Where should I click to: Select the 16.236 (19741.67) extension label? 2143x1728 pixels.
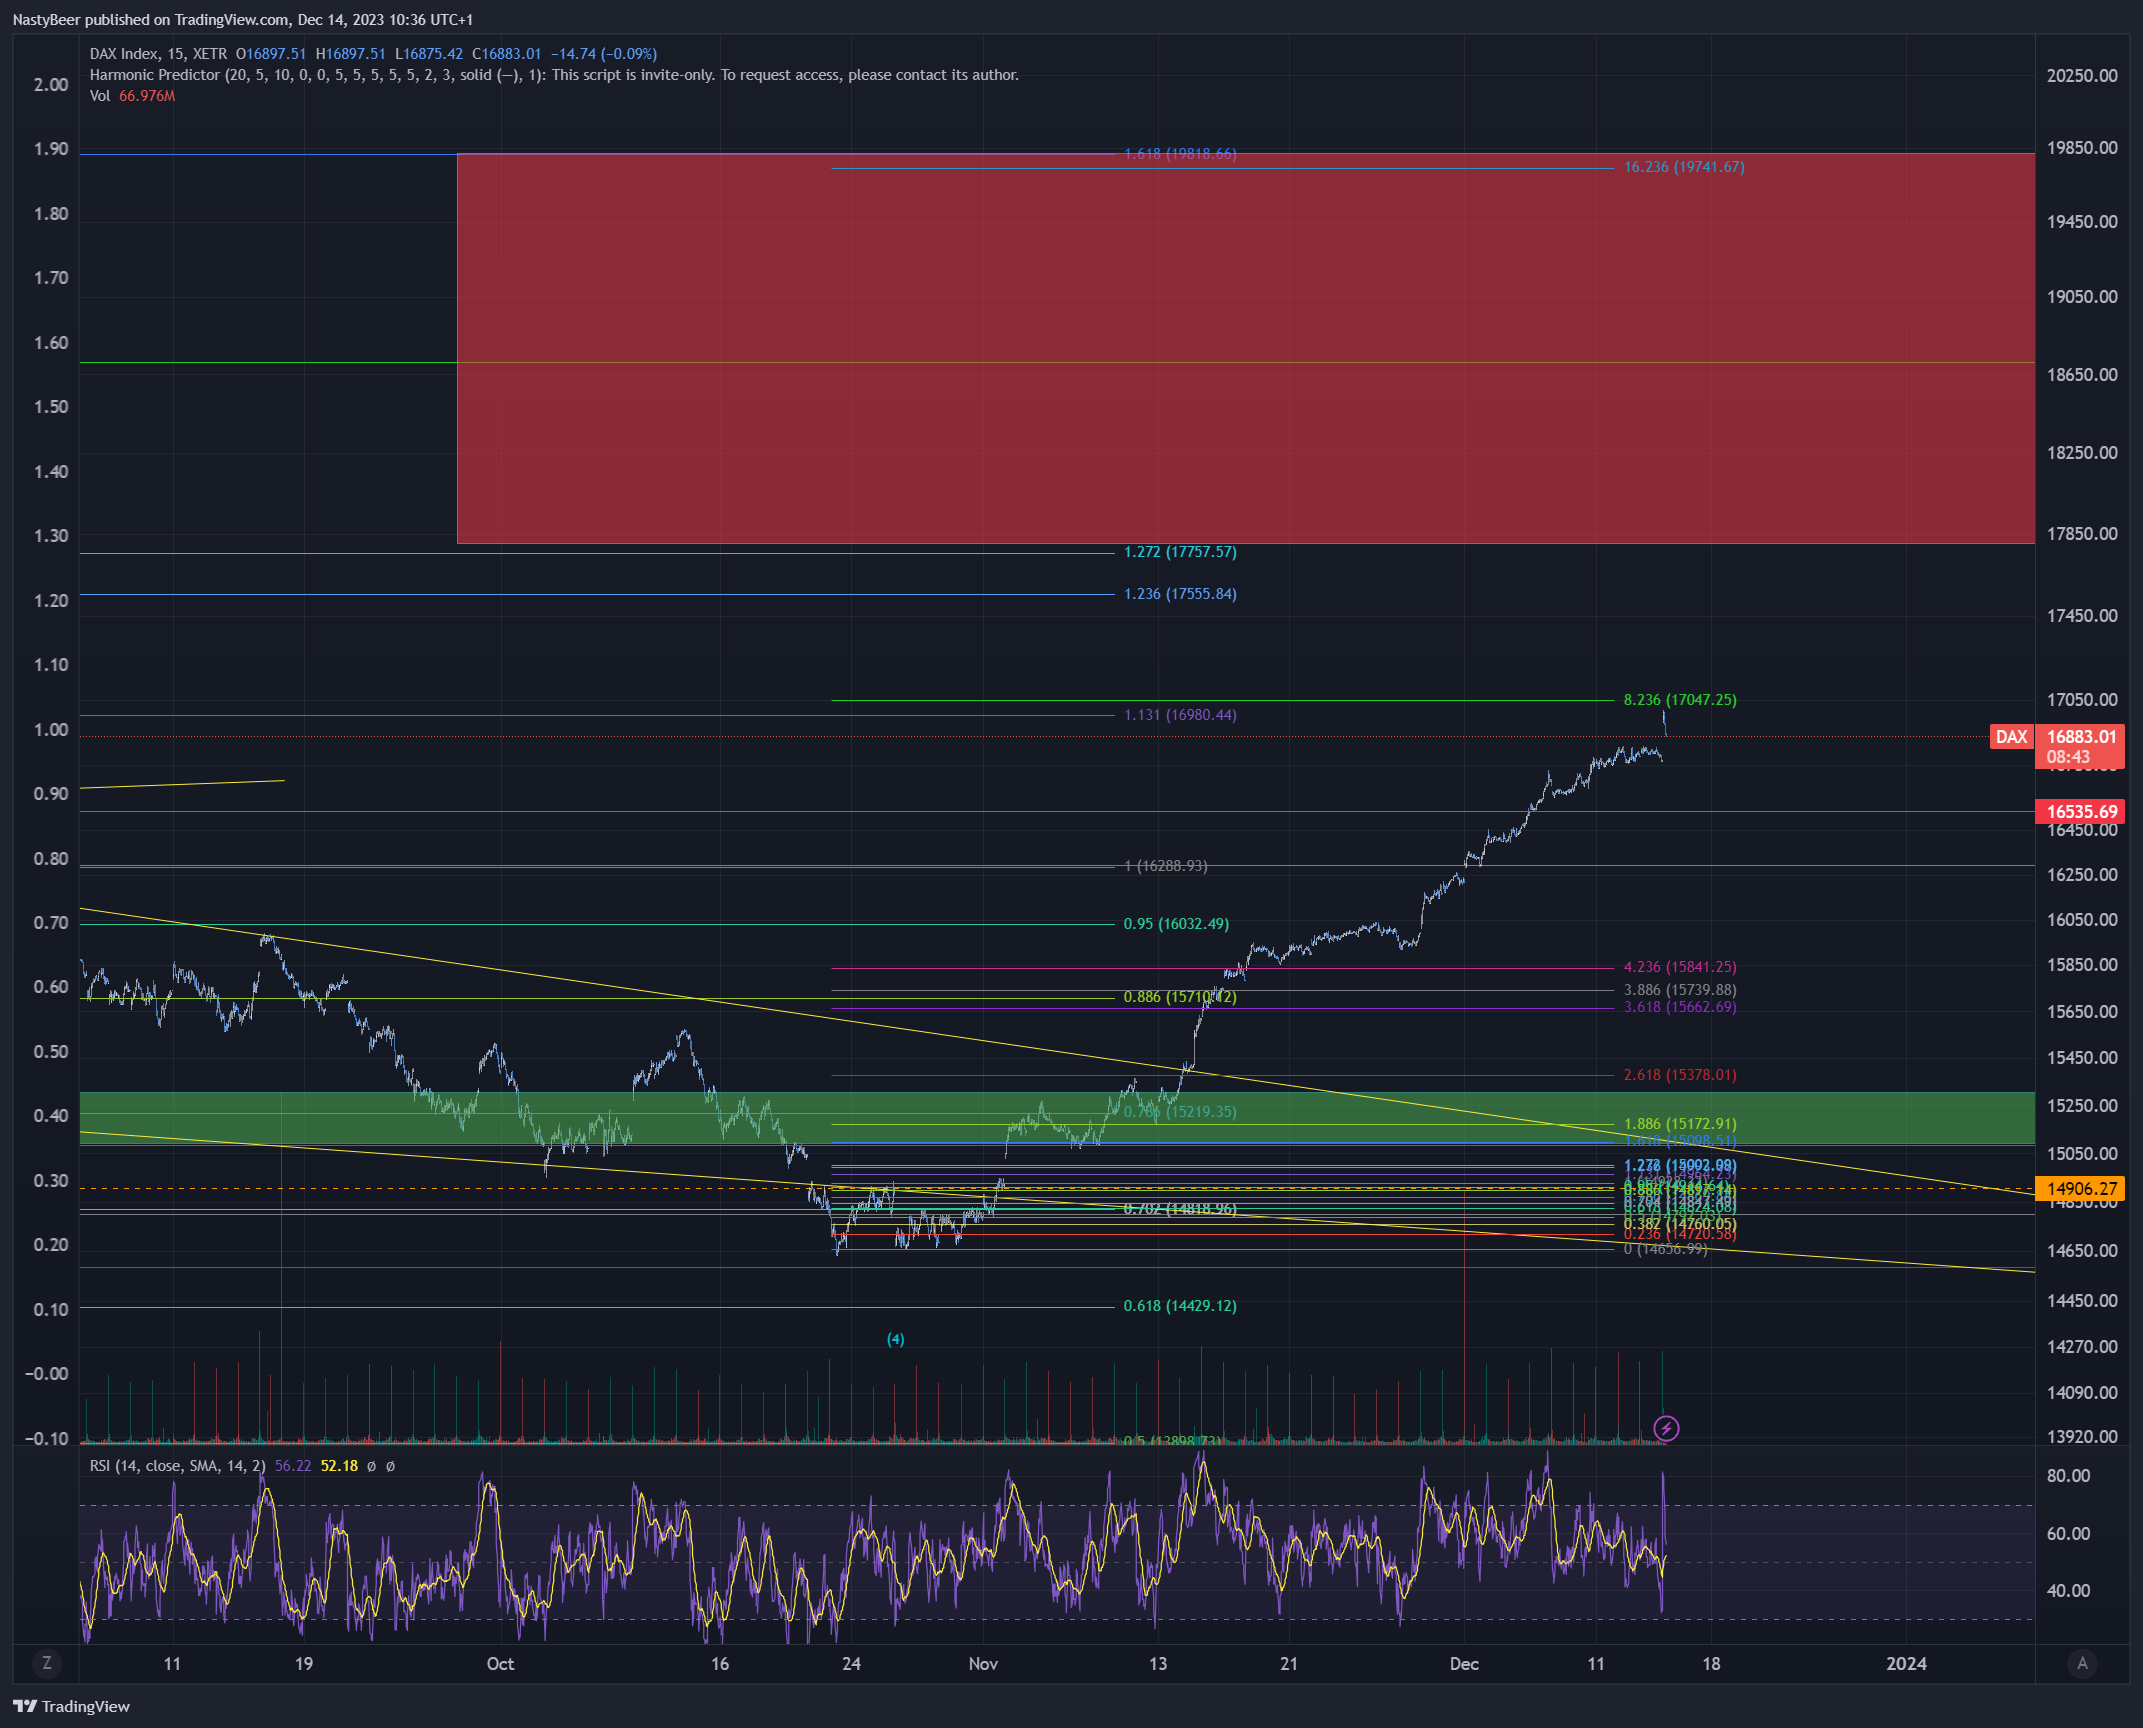pos(1684,167)
